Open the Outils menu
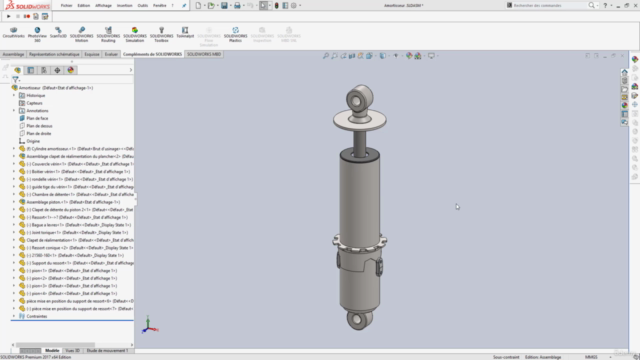Screen dimensions: 640x360 point(143,5)
